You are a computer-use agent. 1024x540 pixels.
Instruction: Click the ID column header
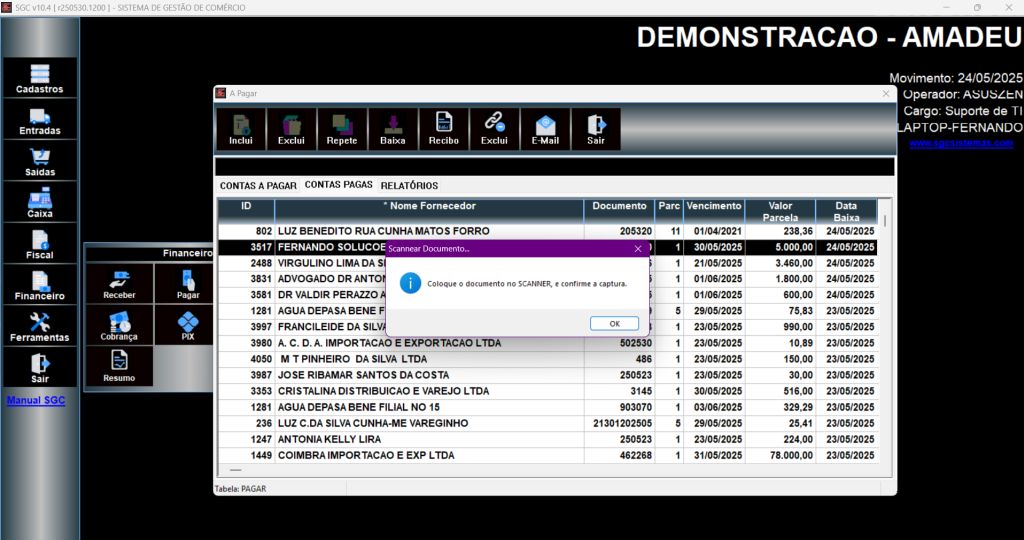point(246,211)
